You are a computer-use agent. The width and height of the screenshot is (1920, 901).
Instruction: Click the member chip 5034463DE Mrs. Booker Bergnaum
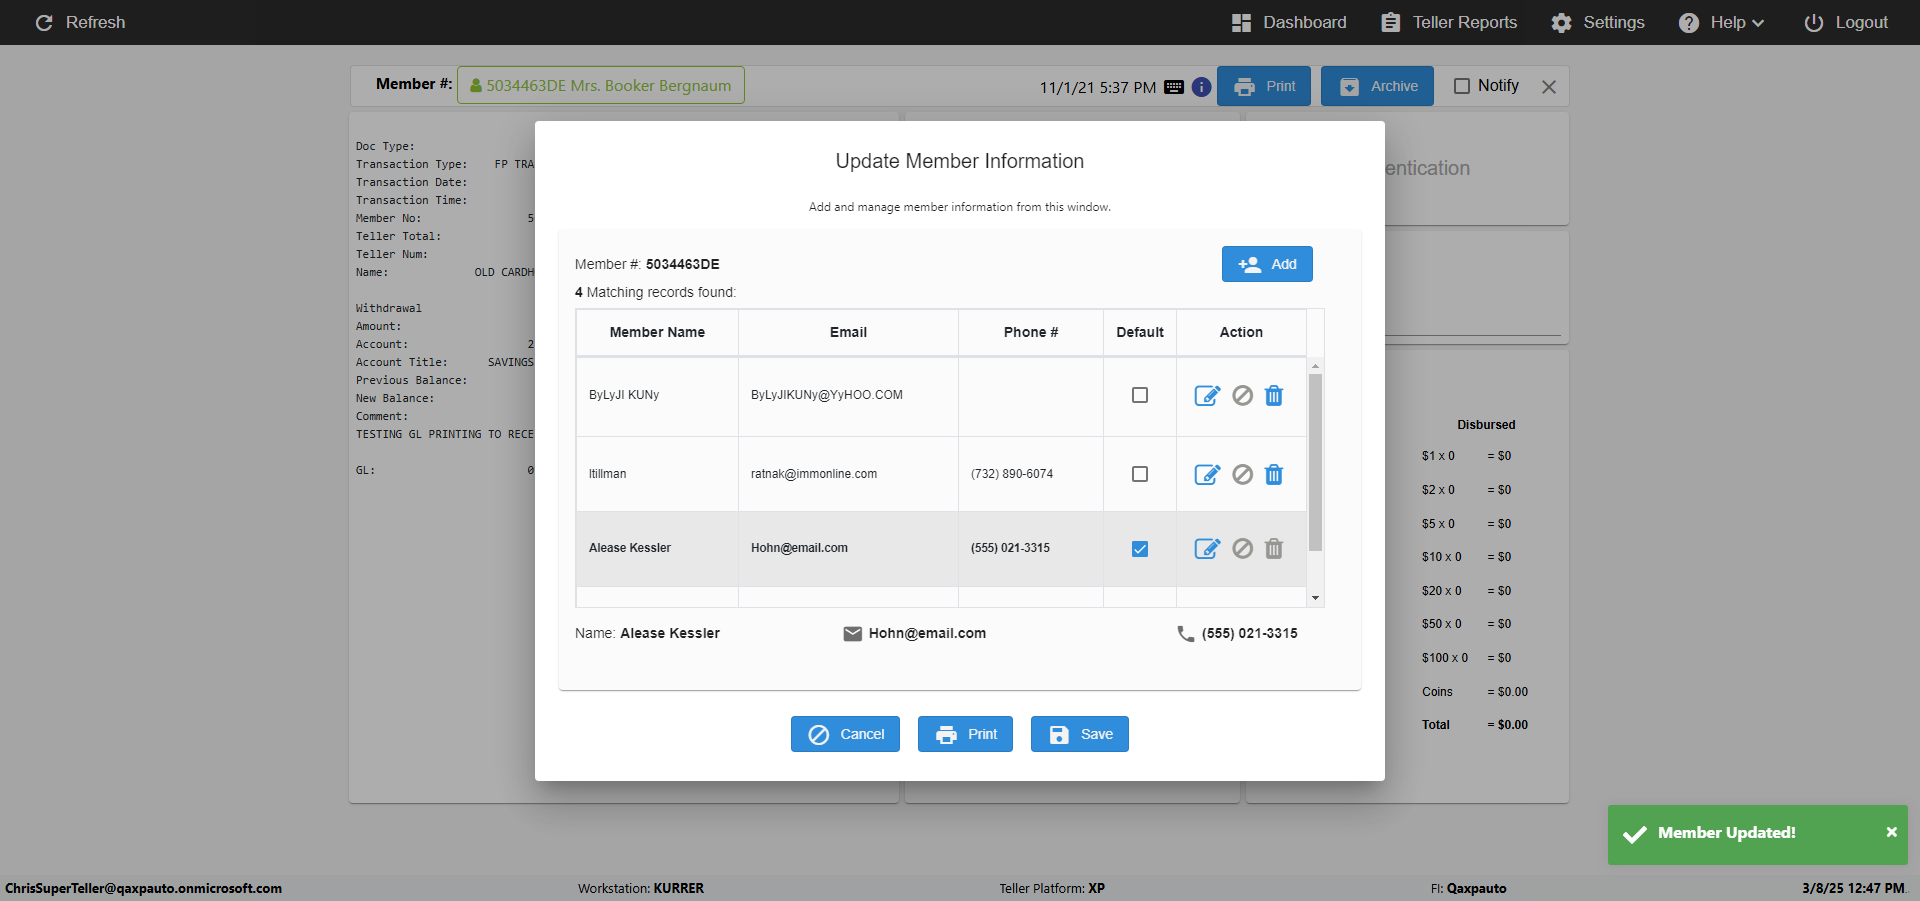601,85
